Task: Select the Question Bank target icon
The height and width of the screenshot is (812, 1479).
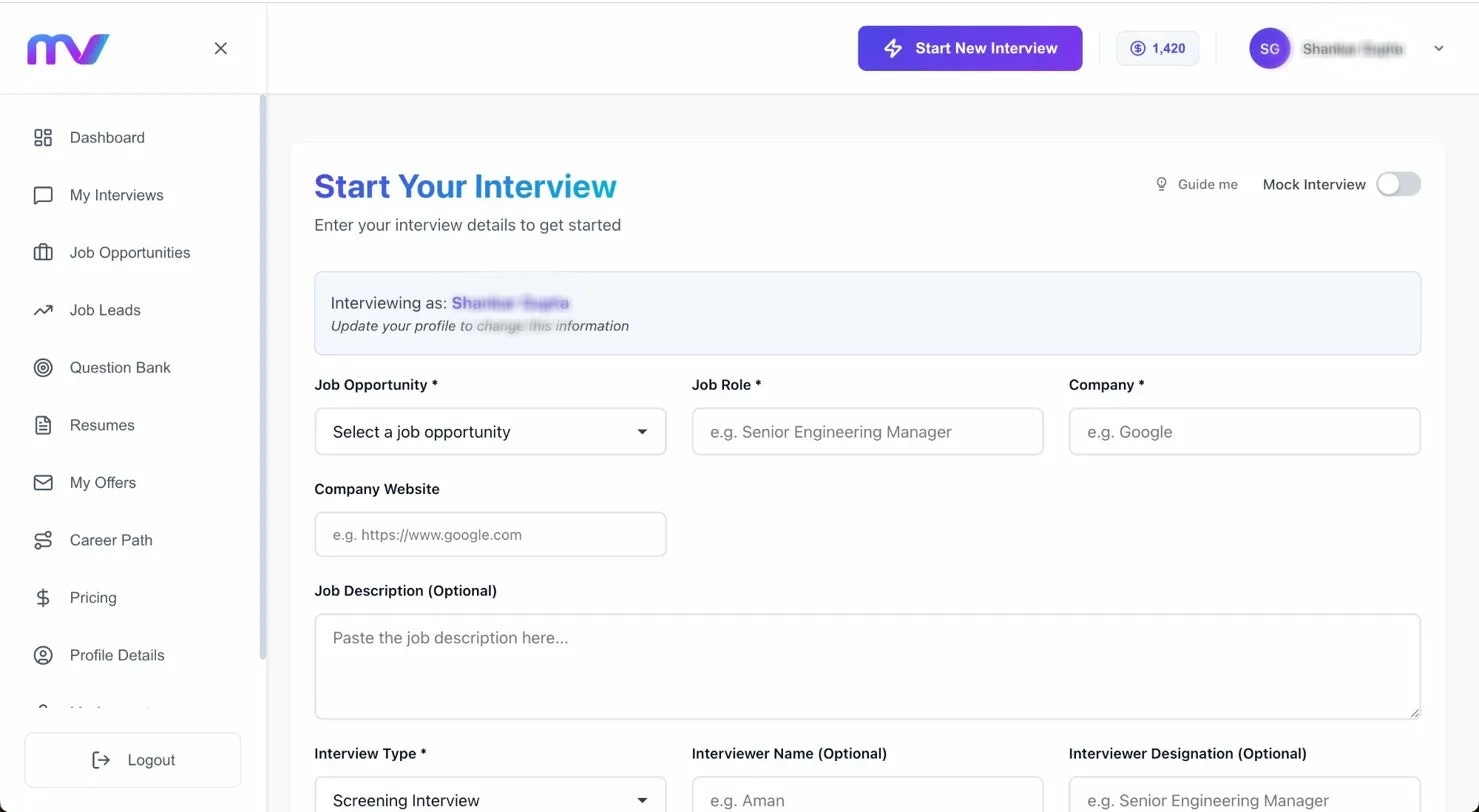Action: click(x=43, y=367)
